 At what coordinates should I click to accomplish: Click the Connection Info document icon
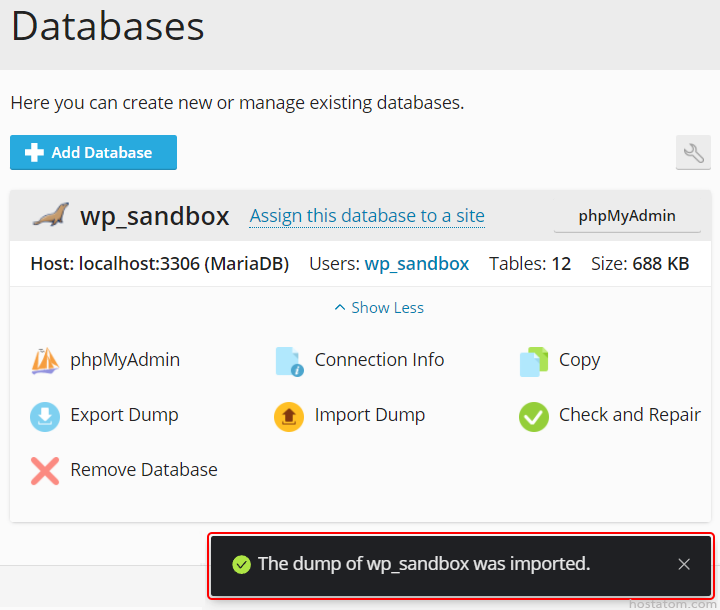(289, 361)
